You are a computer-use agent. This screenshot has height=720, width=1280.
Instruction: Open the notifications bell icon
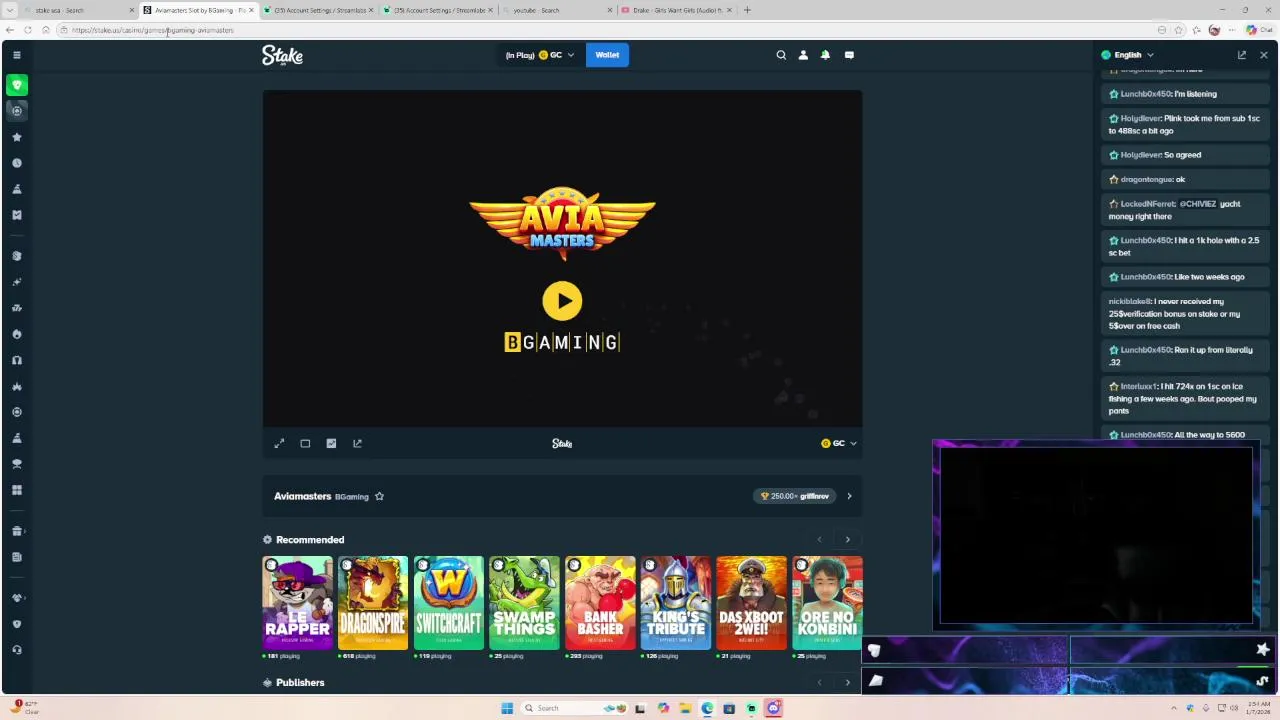(x=825, y=55)
